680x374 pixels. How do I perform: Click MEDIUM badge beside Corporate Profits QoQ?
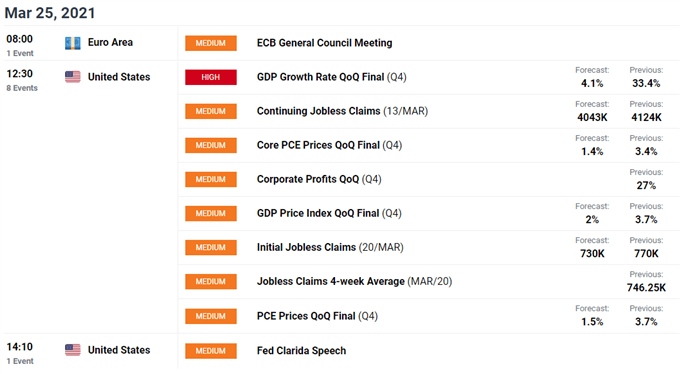click(211, 179)
